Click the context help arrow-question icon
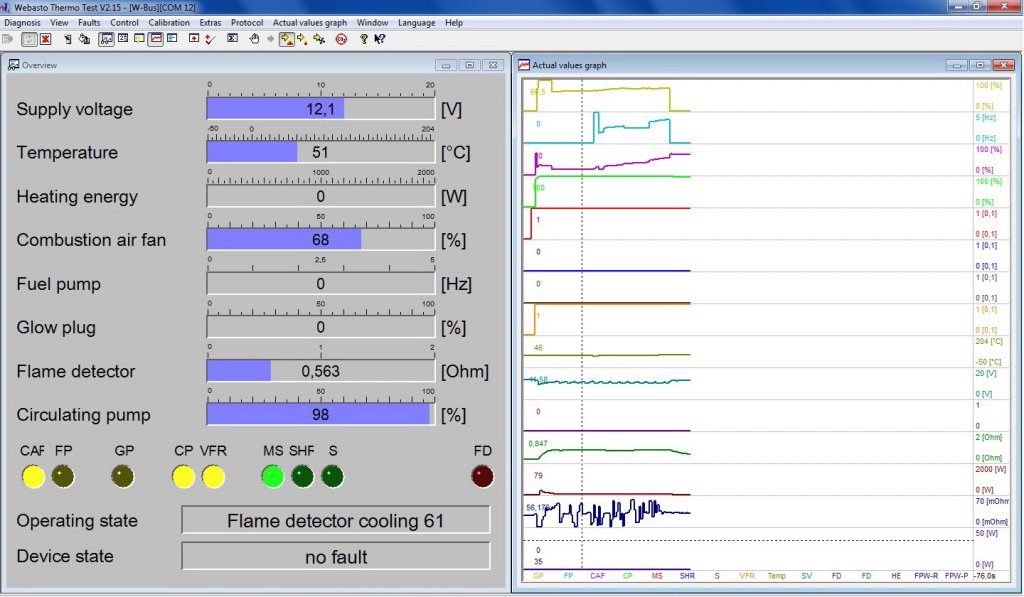Viewport: 1024px width, 597px height. [380, 39]
